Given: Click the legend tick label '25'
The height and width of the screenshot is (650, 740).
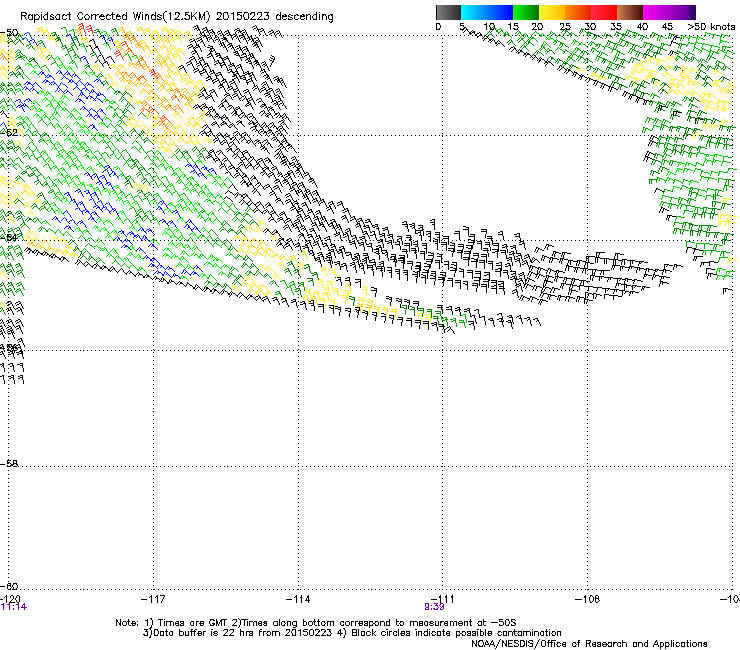Looking at the screenshot, I should (x=565, y=27).
